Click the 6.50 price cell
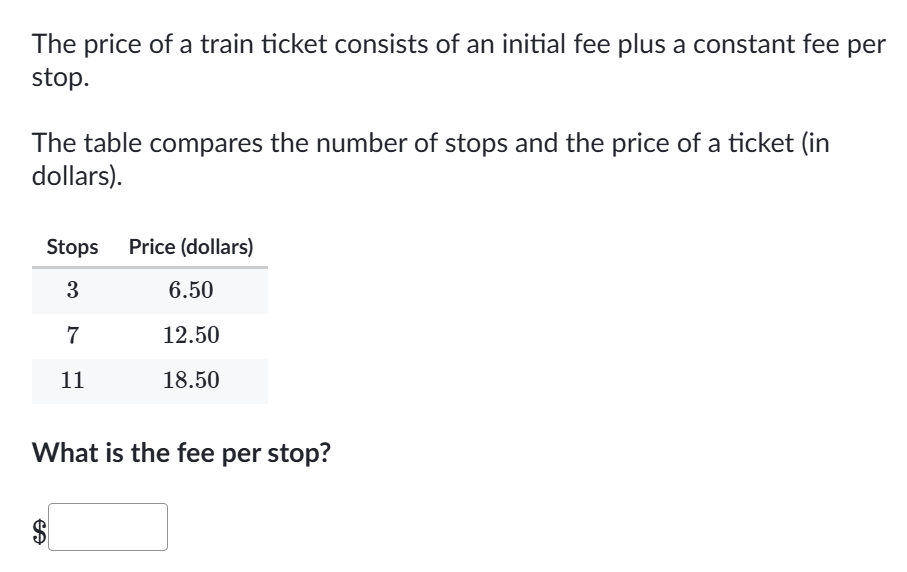The height and width of the screenshot is (572, 907). 191,290
